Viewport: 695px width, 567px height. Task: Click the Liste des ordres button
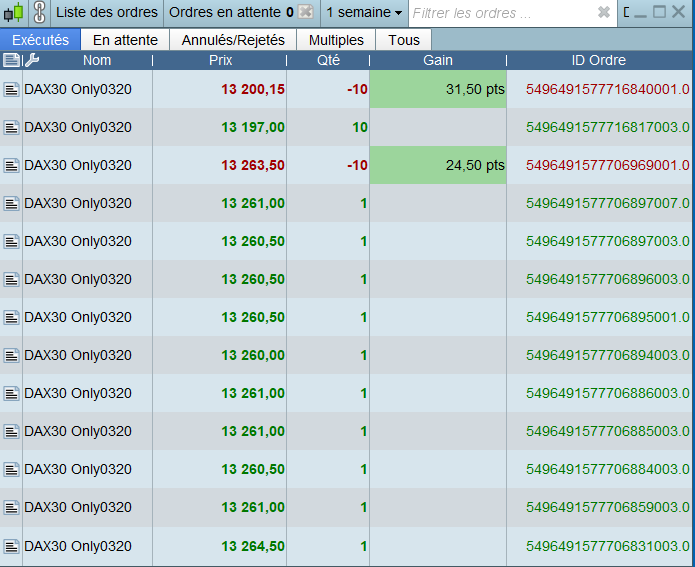[x=107, y=12]
